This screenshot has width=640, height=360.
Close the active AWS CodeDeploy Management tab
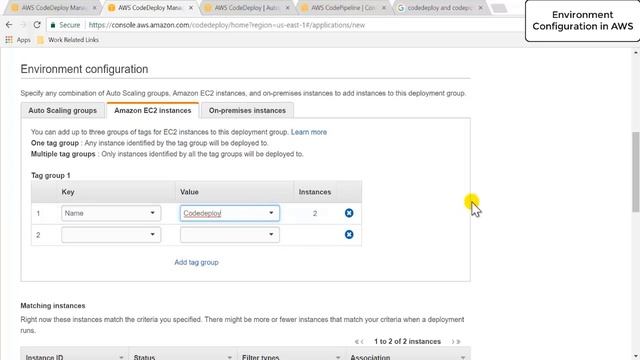click(191, 8)
